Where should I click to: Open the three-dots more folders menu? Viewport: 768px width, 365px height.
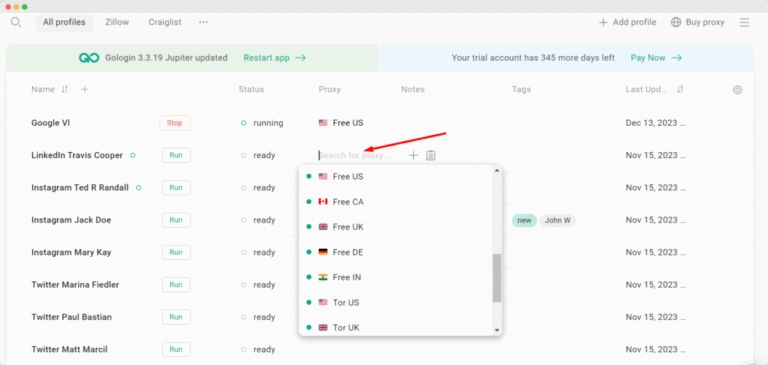[203, 23]
